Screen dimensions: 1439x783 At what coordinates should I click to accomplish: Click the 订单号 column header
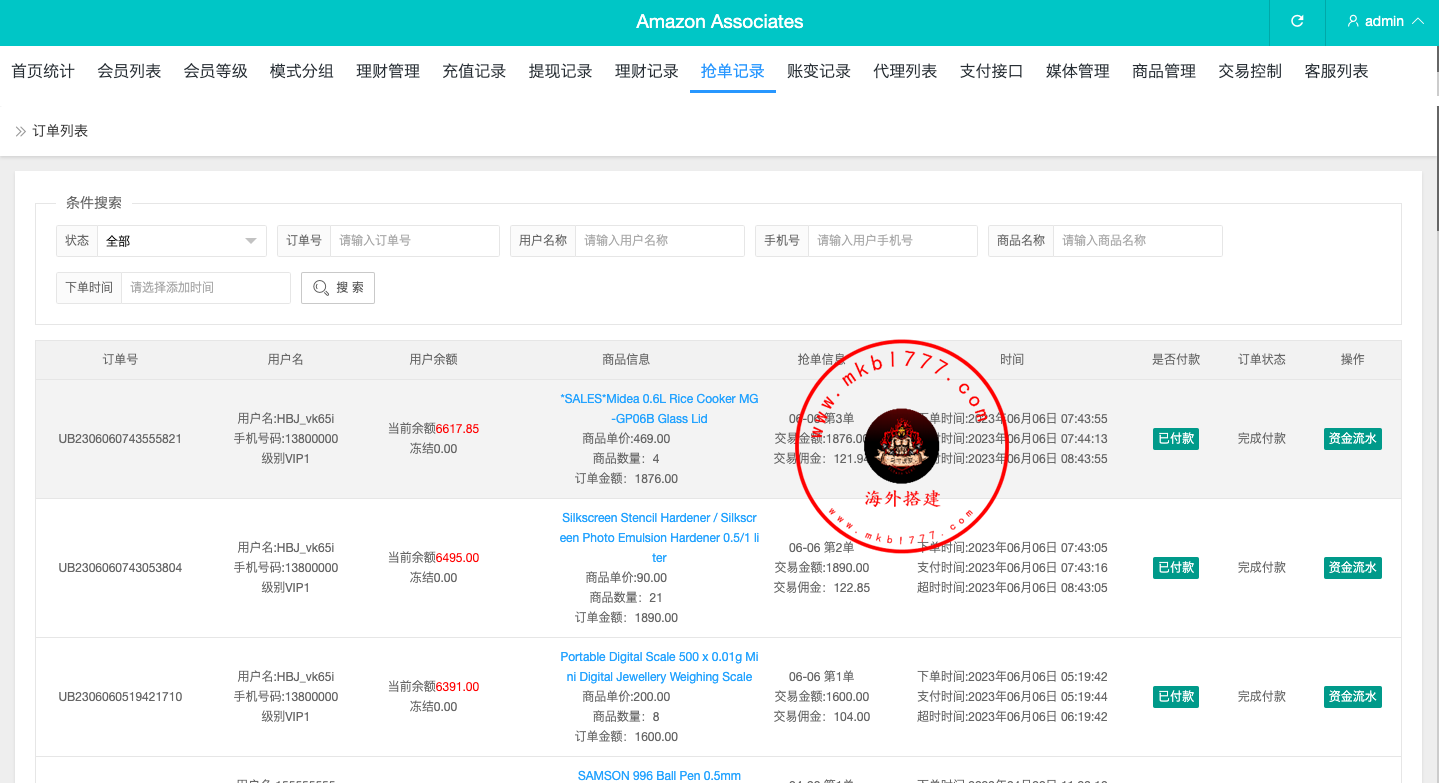120,359
